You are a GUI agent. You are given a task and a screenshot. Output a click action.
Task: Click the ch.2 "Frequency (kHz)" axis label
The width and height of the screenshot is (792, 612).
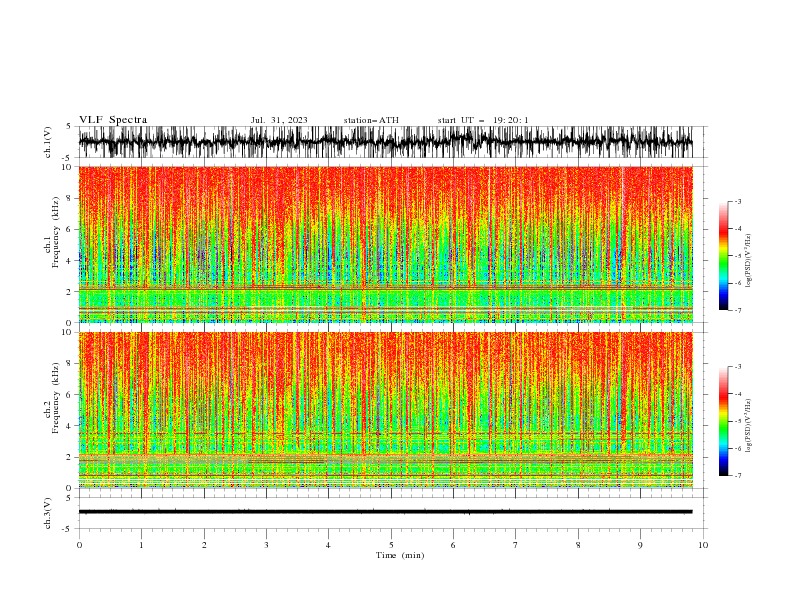[x=55, y=398]
